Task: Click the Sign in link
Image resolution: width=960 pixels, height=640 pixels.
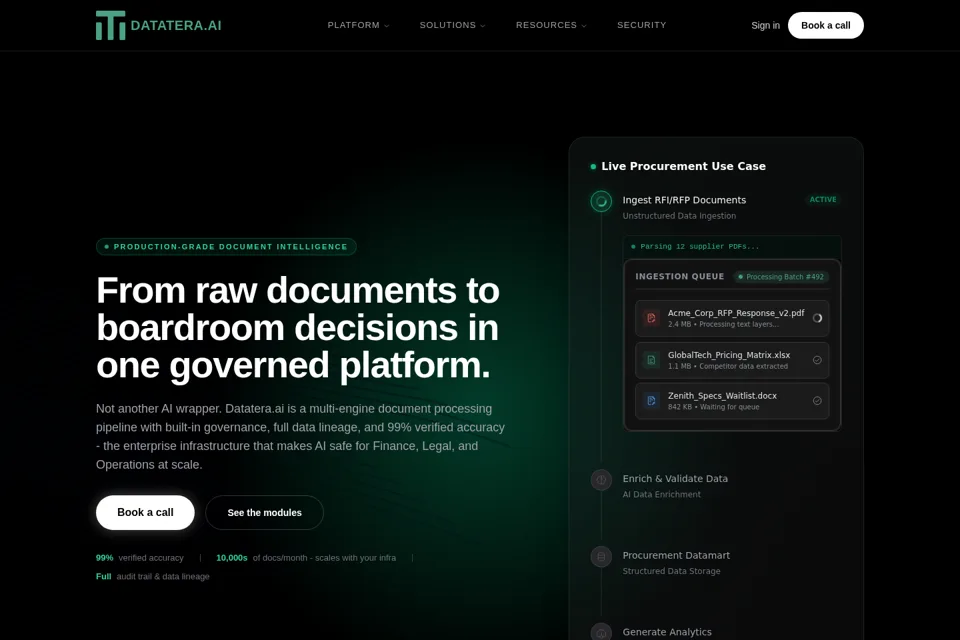Action: point(765,25)
